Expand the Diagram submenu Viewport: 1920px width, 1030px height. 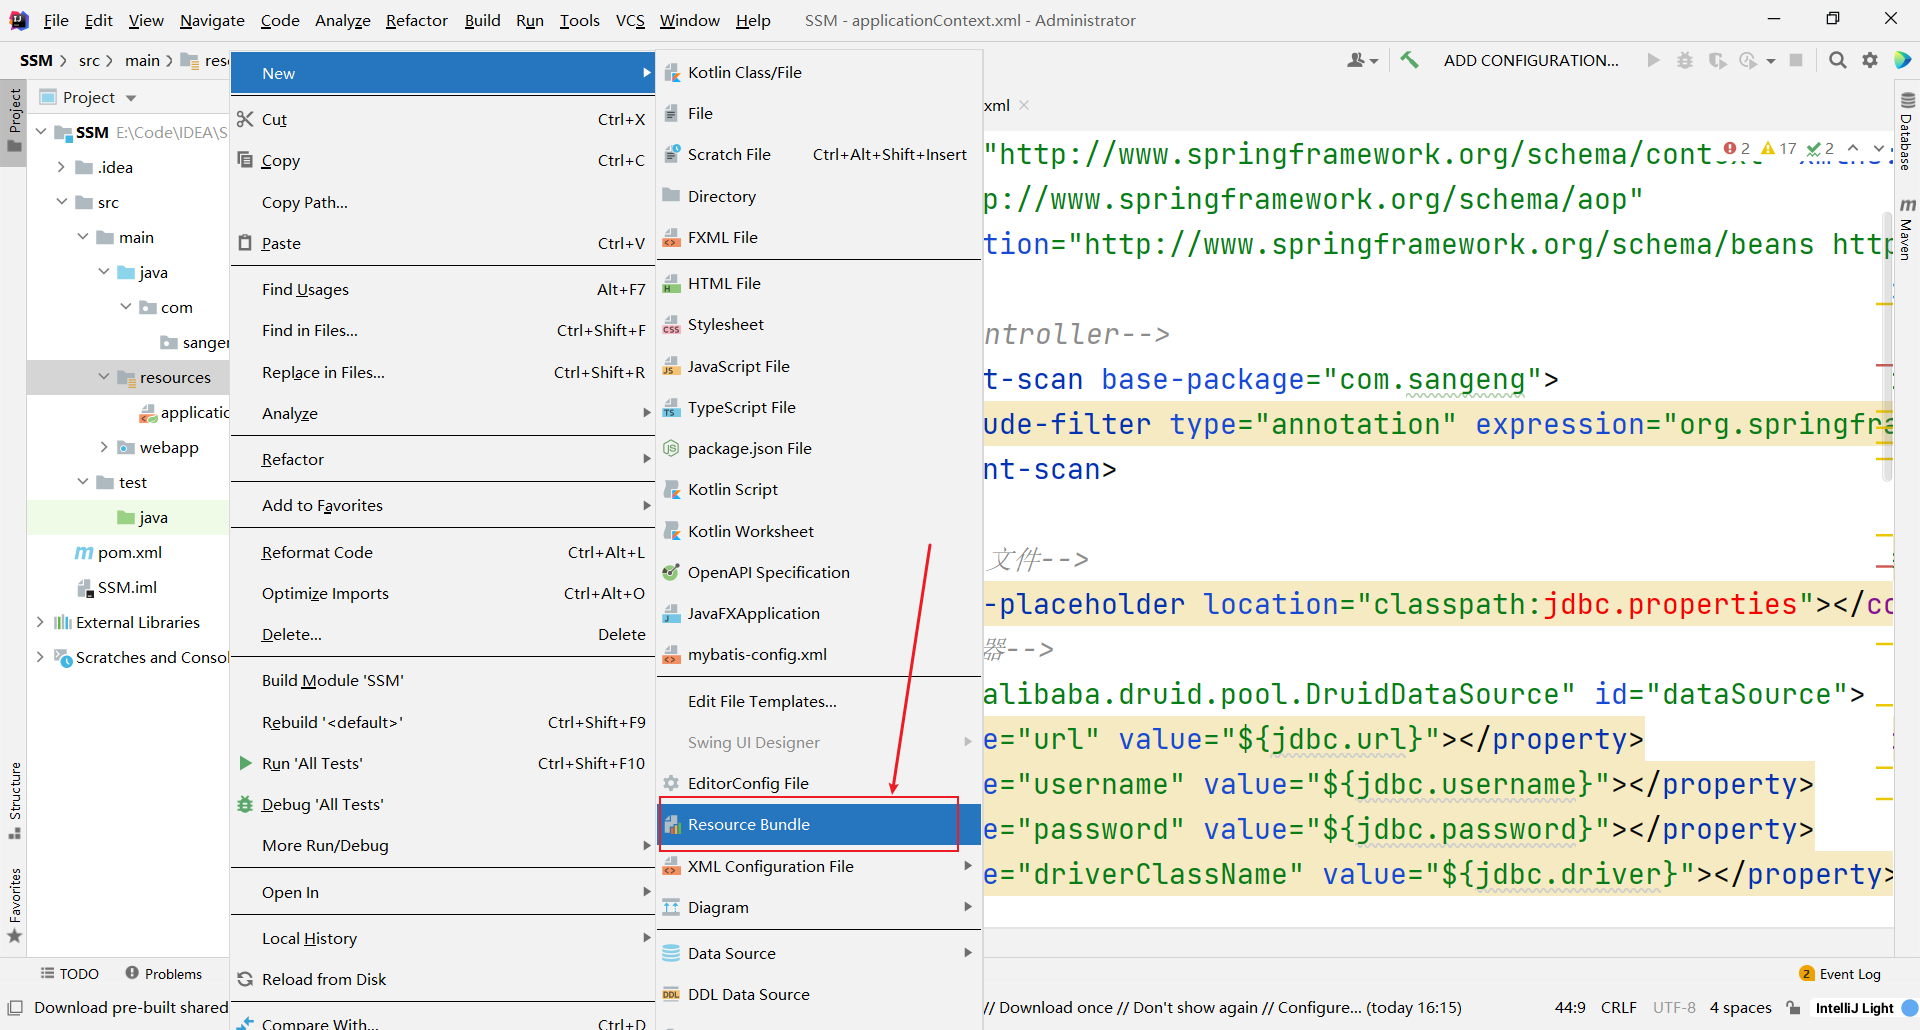tap(819, 907)
